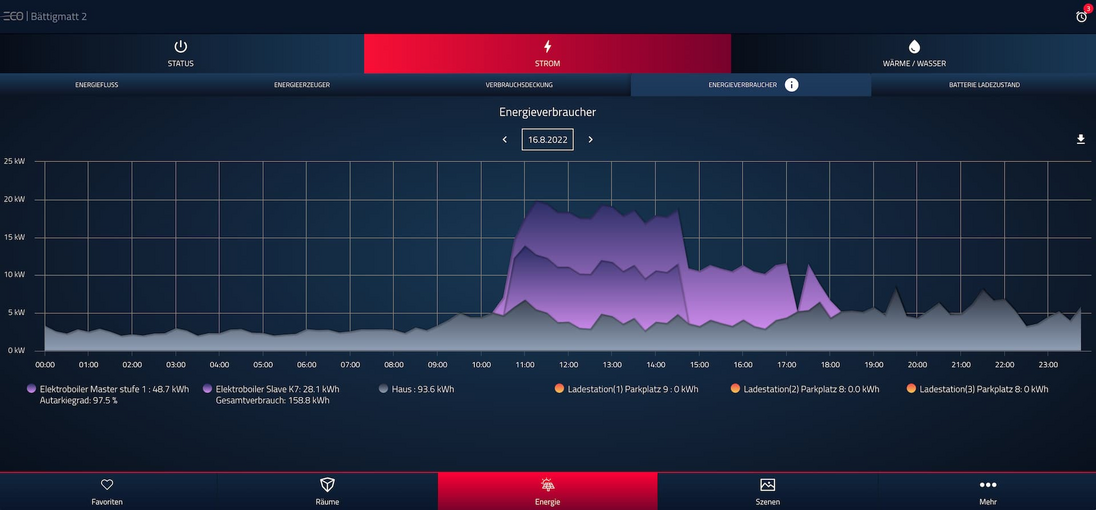The width and height of the screenshot is (1096, 510).
Task: Click the info icon beside Energieverbraucher
Action: tap(791, 85)
